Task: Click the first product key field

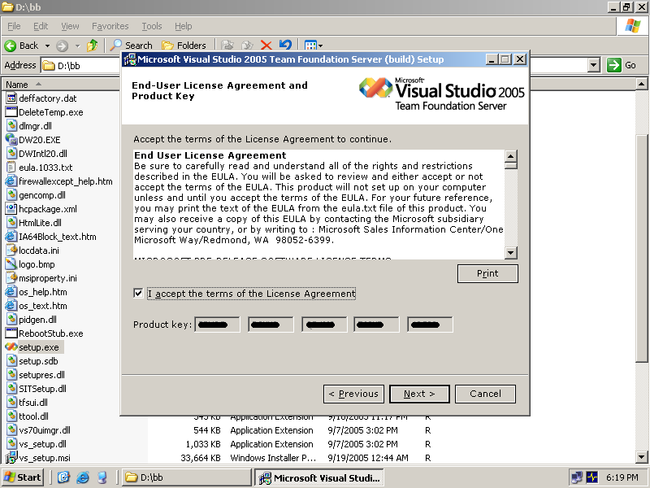Action: point(217,324)
